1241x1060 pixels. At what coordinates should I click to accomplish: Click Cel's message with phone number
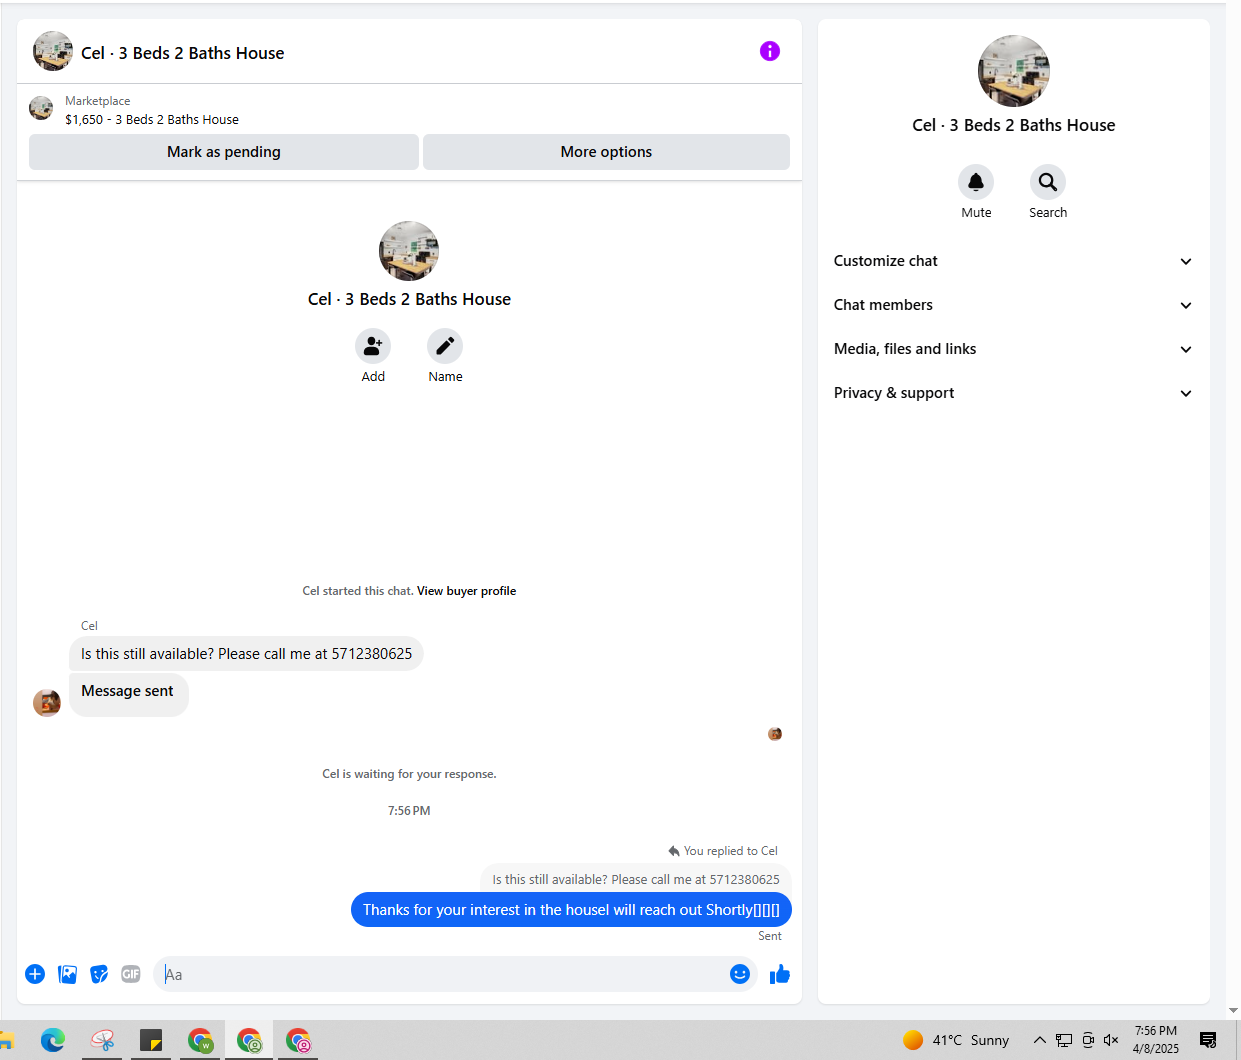click(x=246, y=654)
